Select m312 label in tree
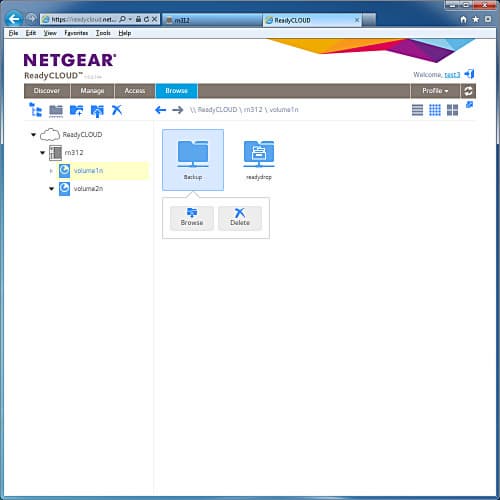The height and width of the screenshot is (500, 500). click(74, 153)
